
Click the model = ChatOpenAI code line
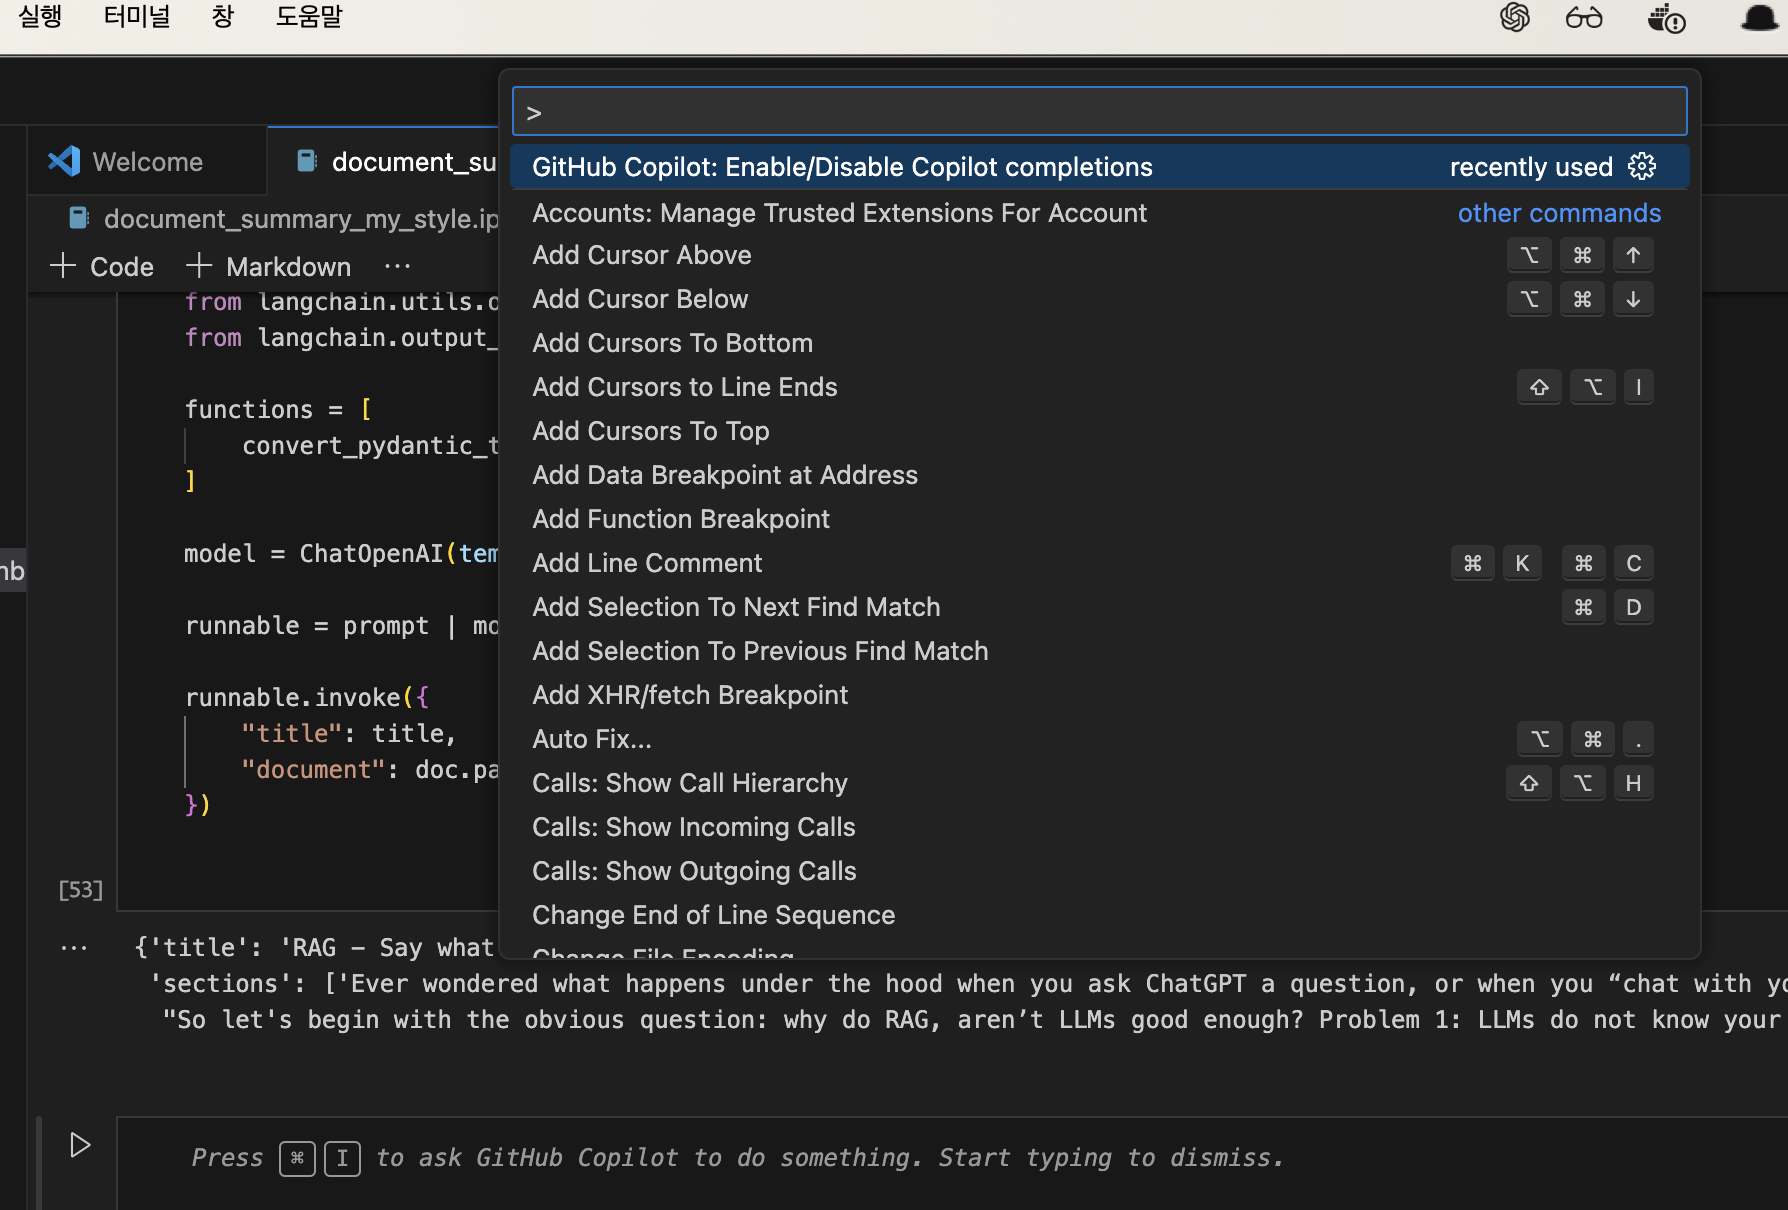click(x=341, y=553)
